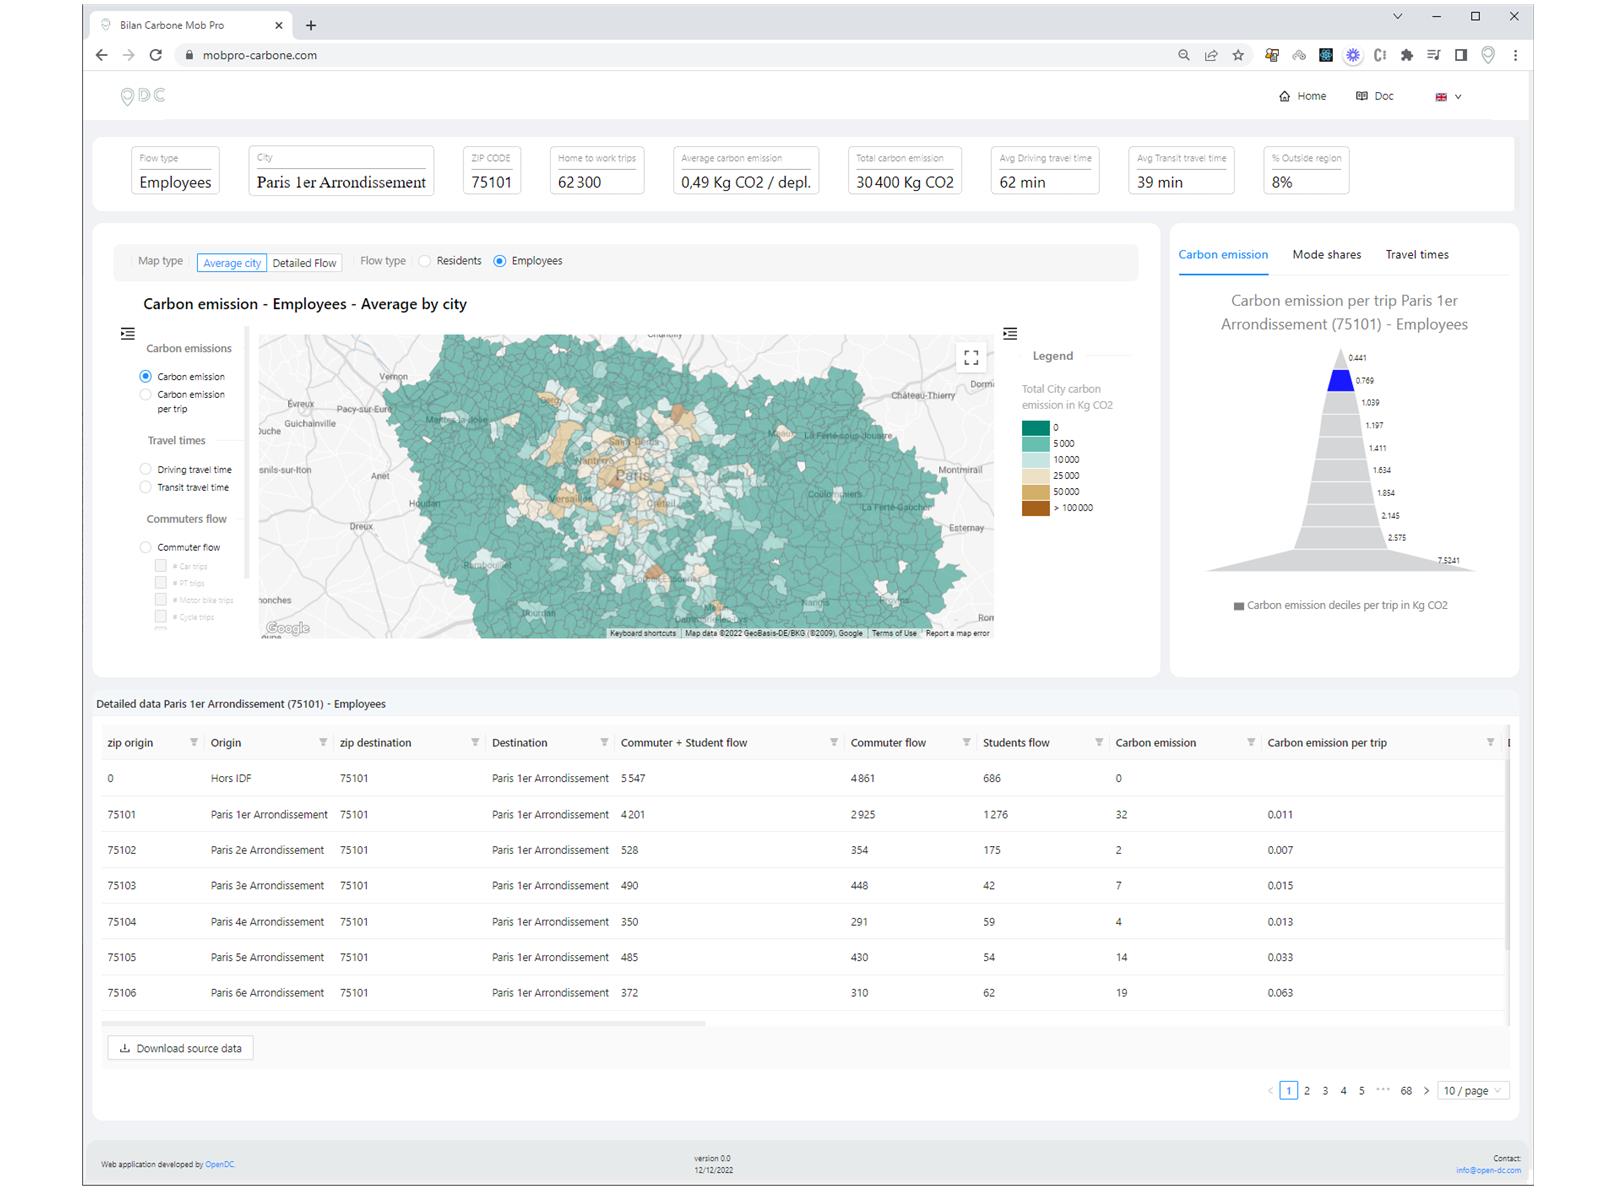1616x1195 pixels.
Task: Select Employees flow type radio
Action: click(x=500, y=261)
